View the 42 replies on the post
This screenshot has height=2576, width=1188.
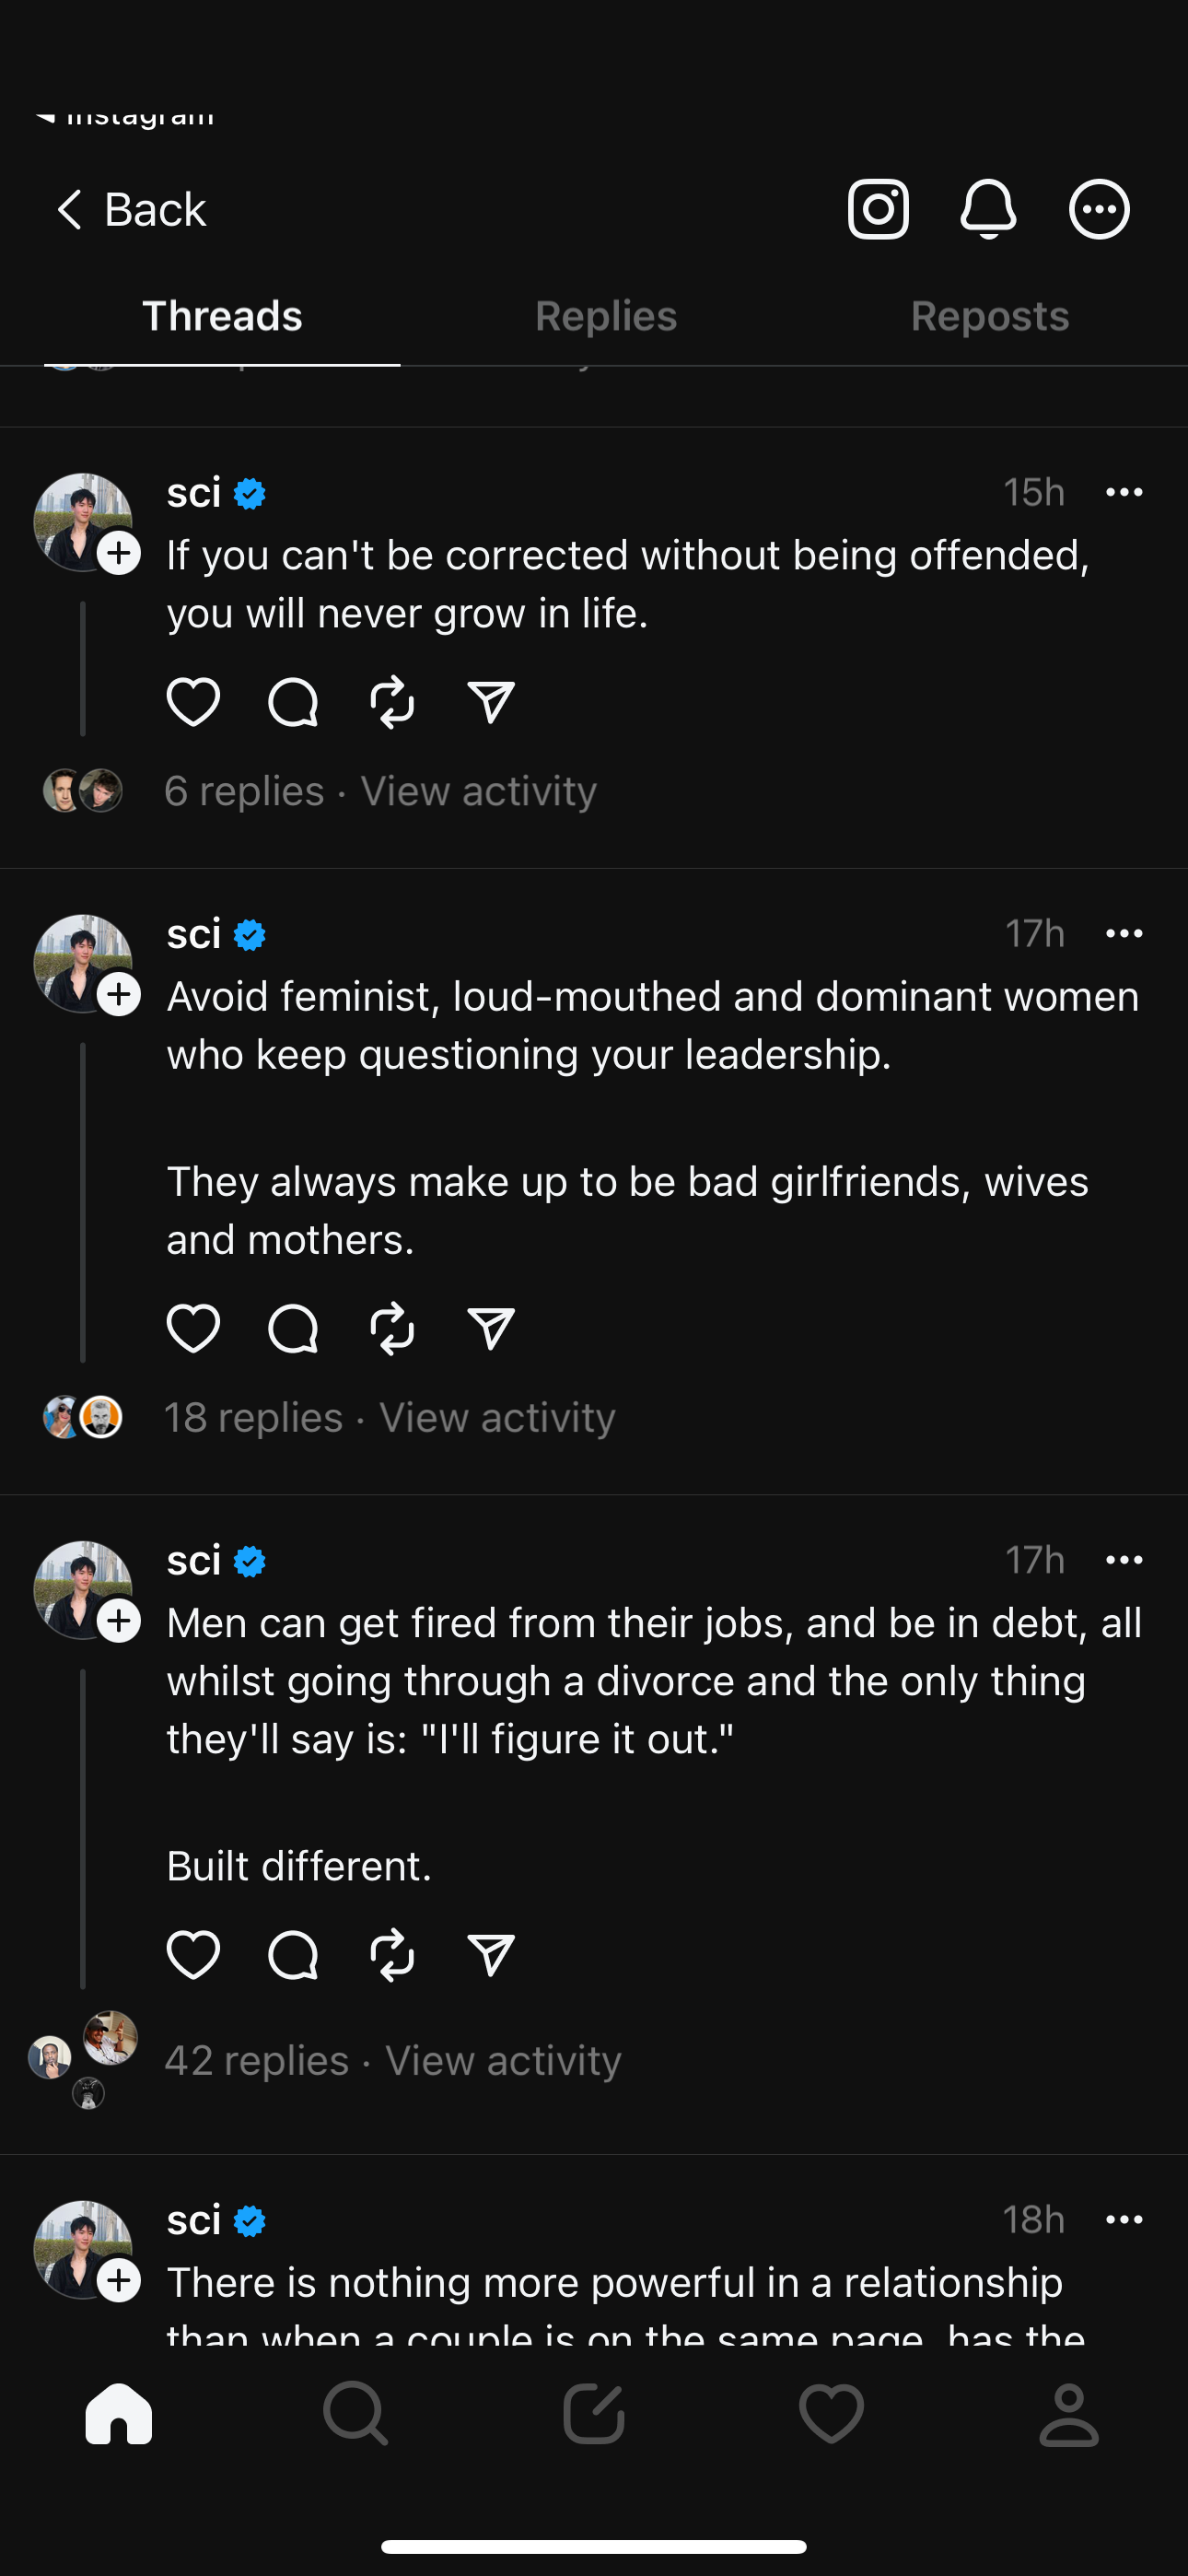[257, 2061]
